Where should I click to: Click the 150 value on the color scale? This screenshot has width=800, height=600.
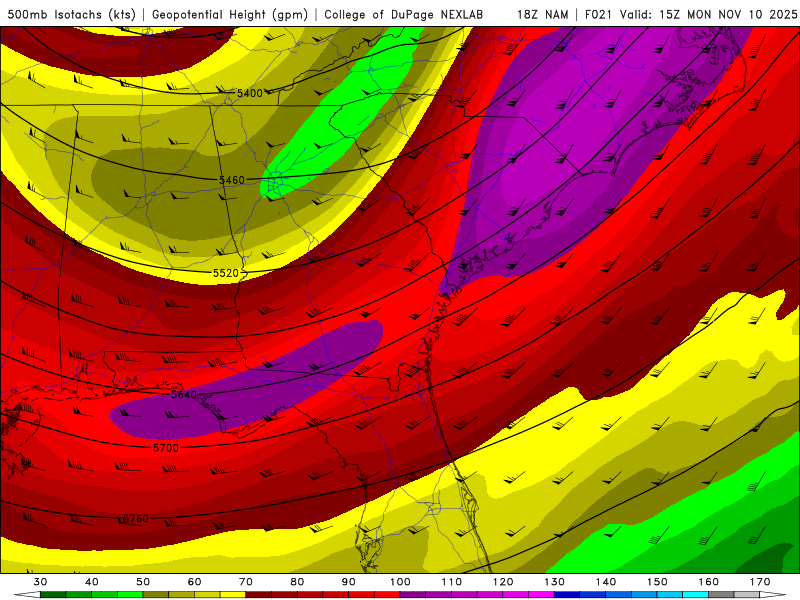point(657,582)
